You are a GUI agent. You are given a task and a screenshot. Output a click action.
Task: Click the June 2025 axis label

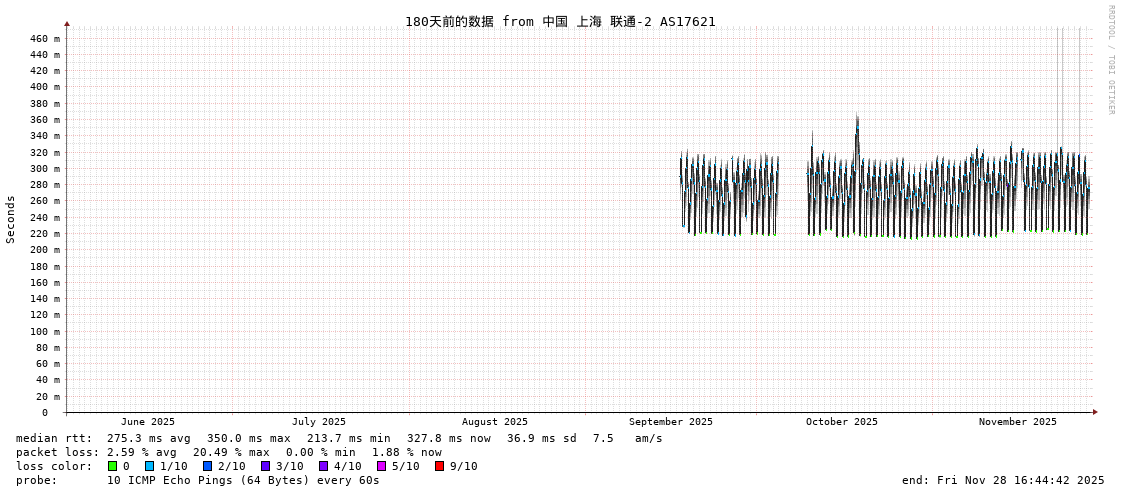(x=148, y=422)
